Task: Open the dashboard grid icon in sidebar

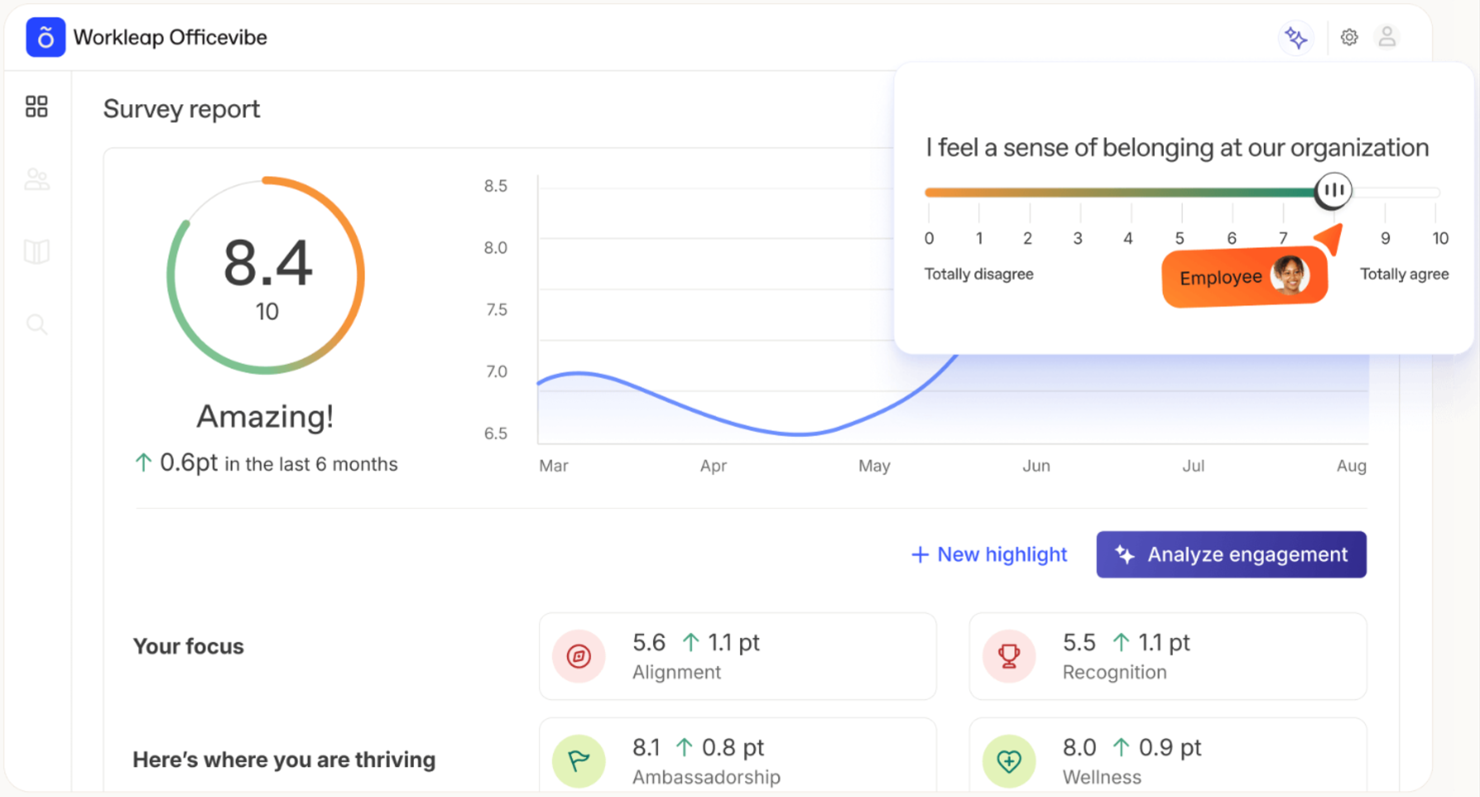Action: [x=37, y=107]
